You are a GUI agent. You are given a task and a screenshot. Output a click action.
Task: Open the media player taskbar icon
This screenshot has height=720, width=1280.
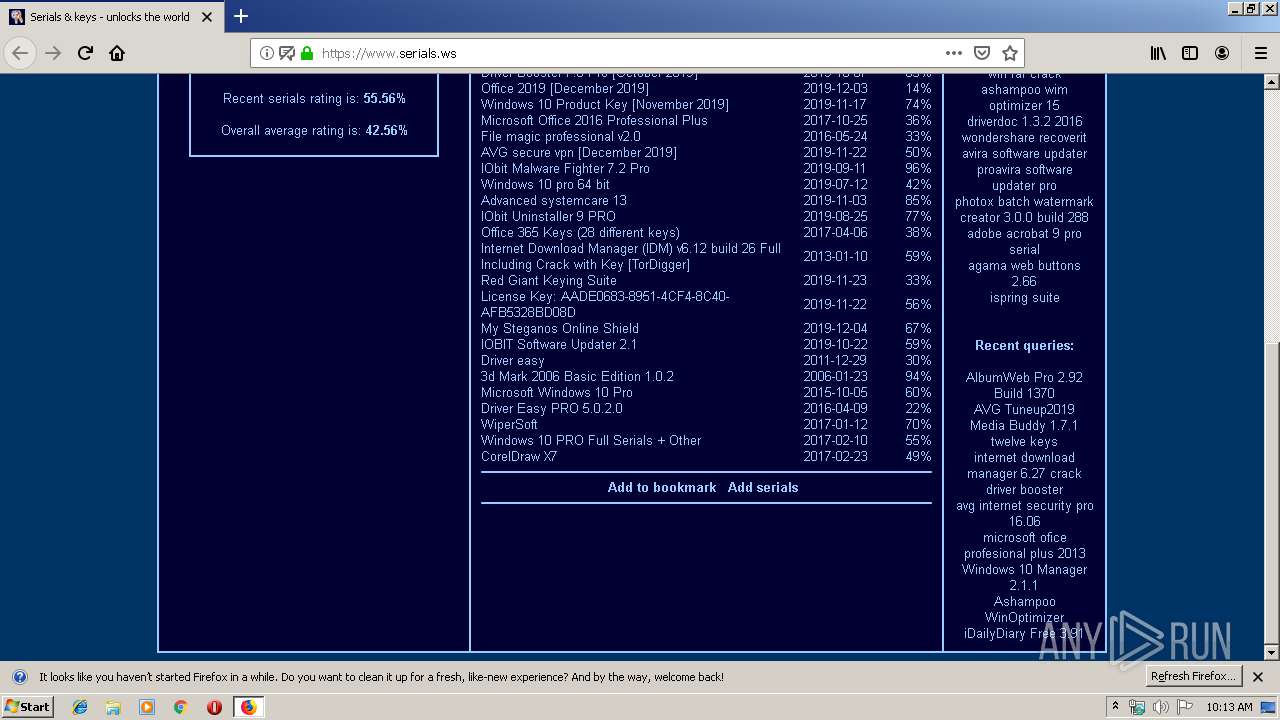pyautogui.click(x=147, y=707)
